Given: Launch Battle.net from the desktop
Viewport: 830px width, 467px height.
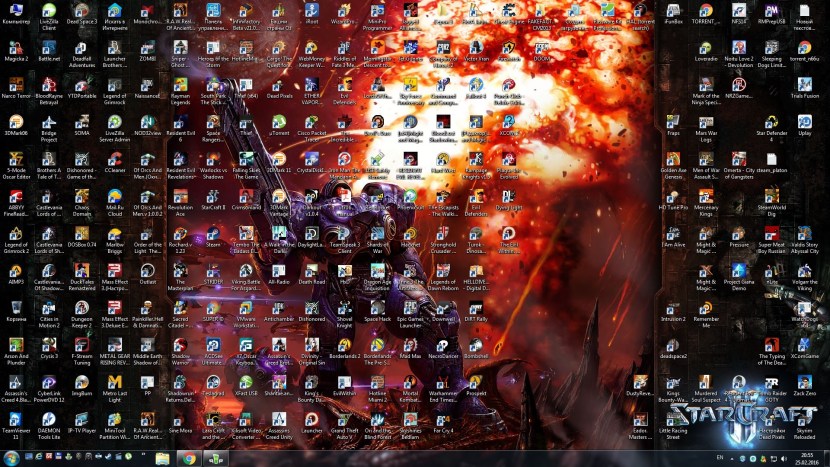Looking at the screenshot, I should click(x=49, y=48).
